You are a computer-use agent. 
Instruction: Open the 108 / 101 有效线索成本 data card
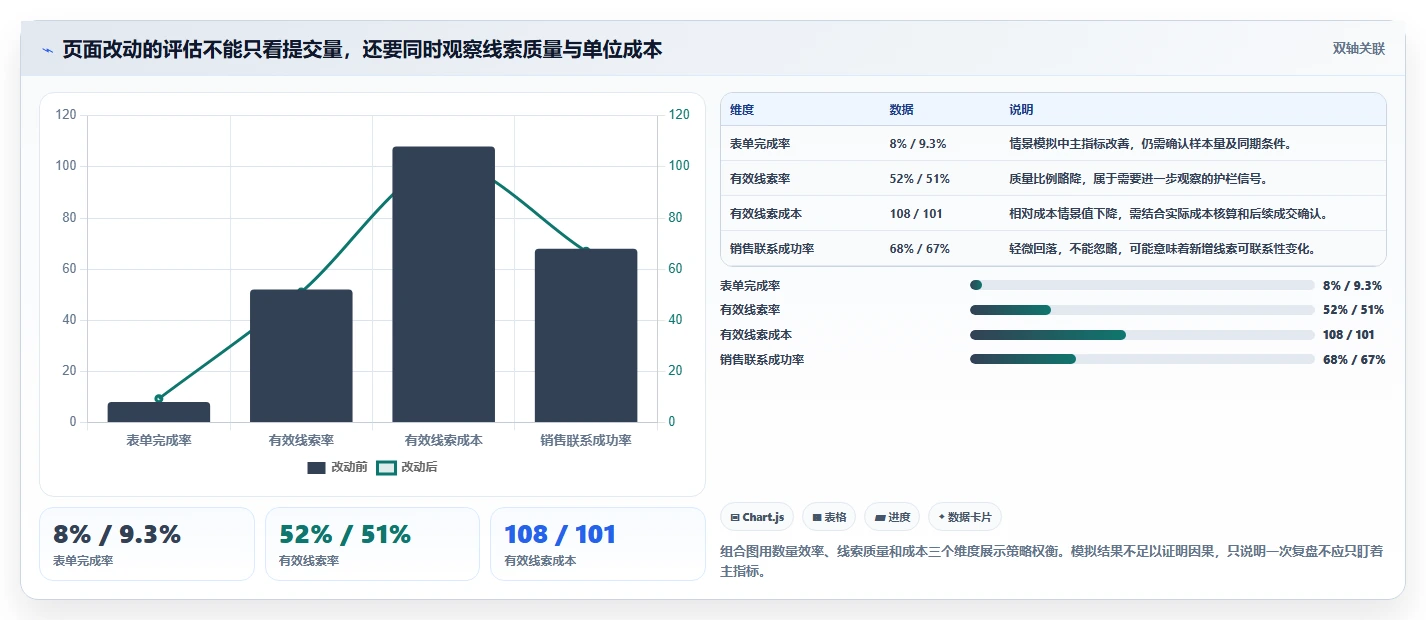click(598, 544)
